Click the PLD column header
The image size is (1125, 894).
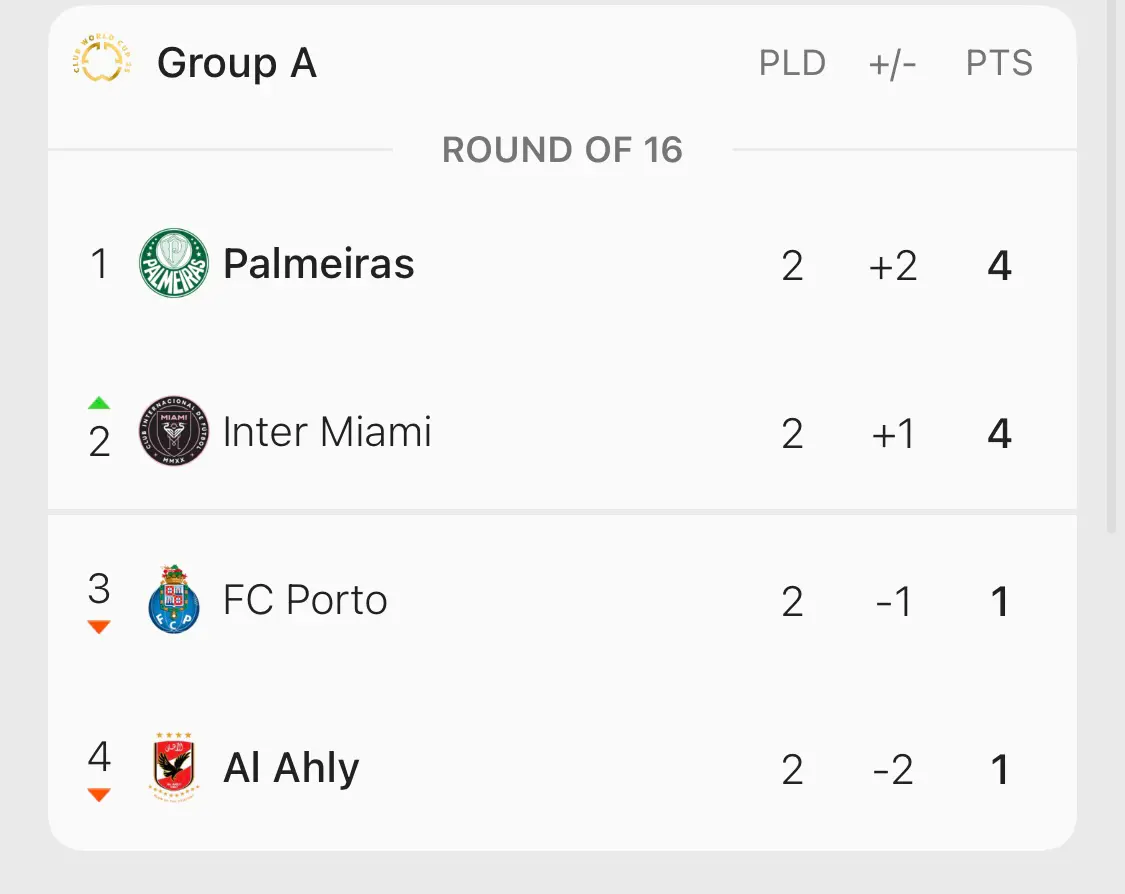coord(792,63)
